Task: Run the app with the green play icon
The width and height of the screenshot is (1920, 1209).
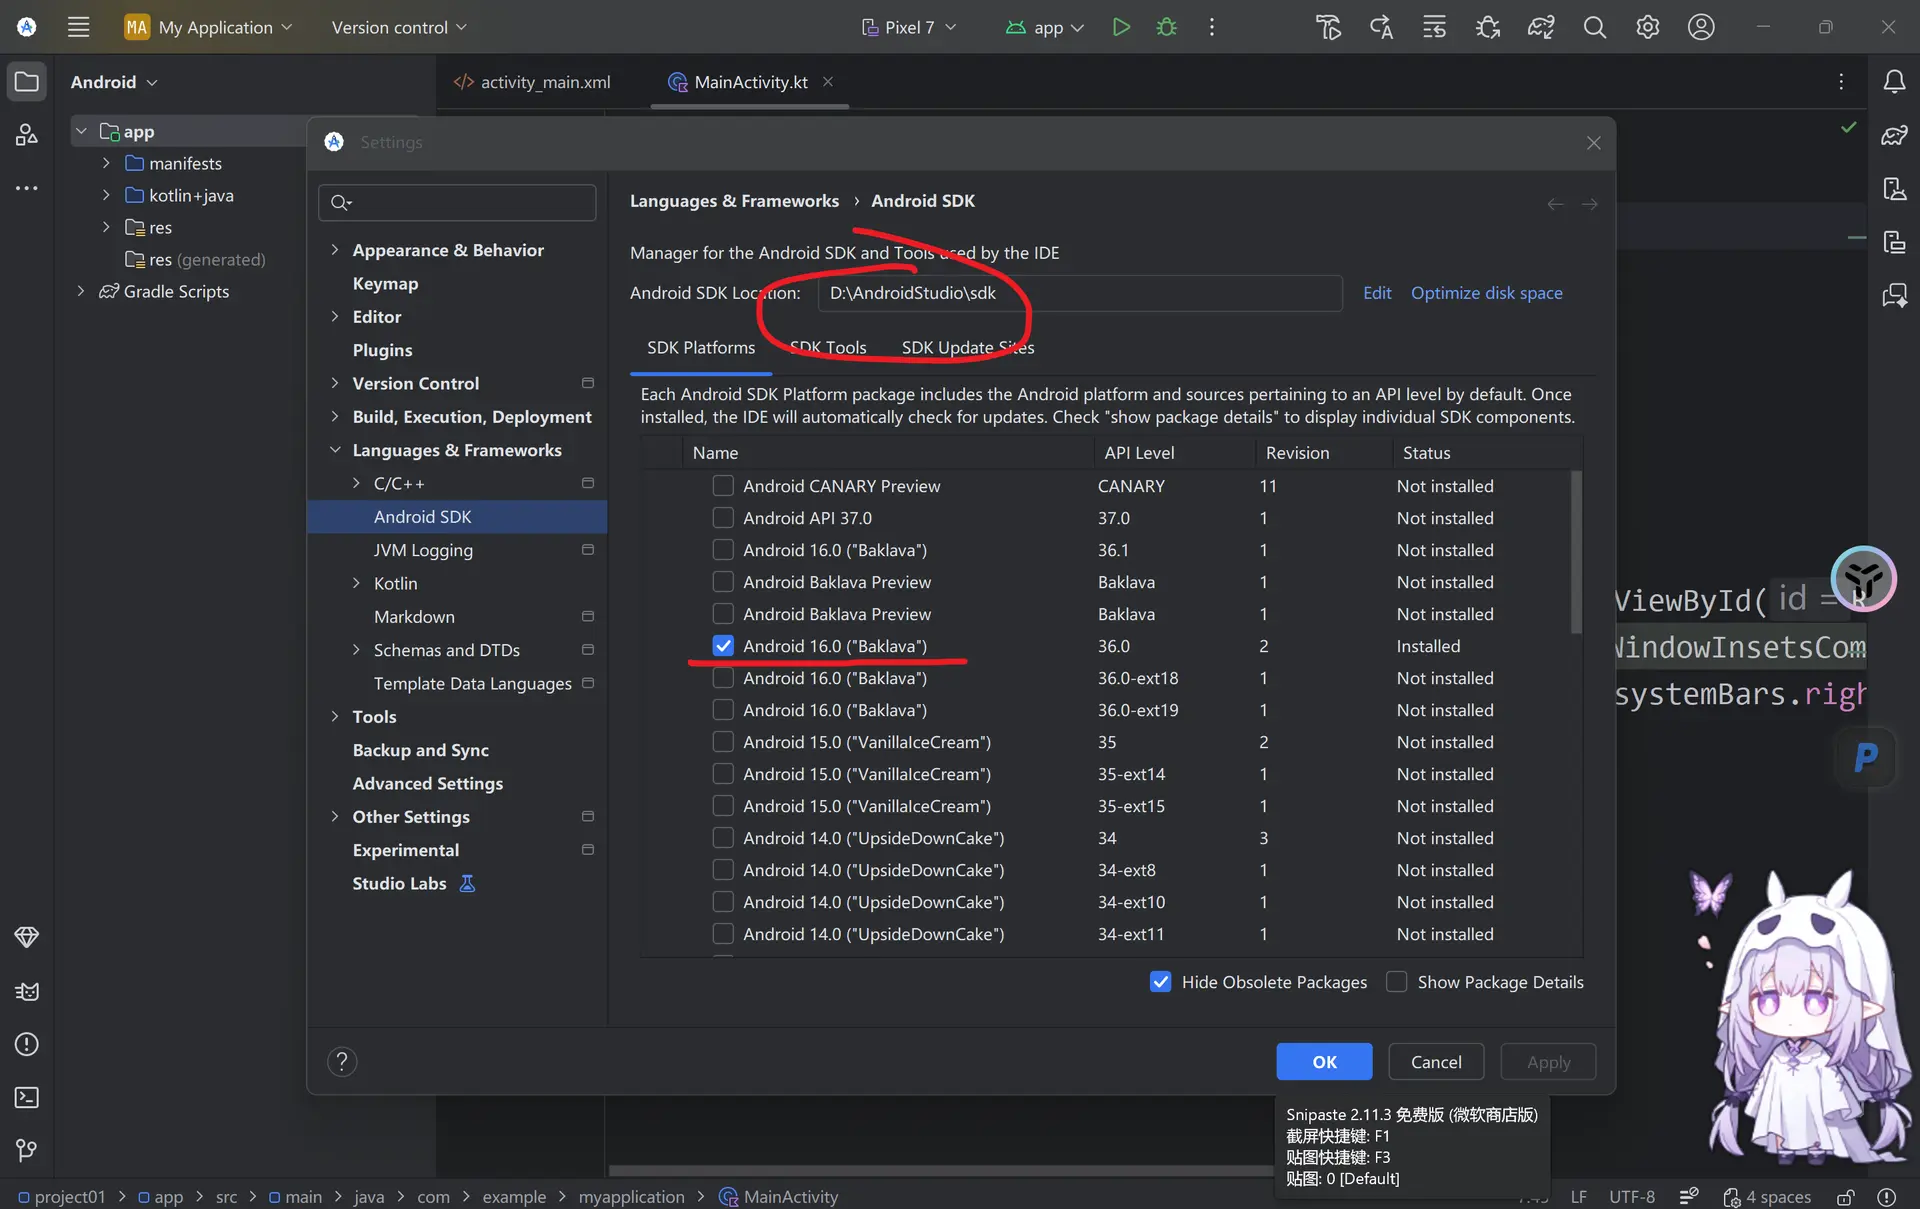Action: [x=1121, y=27]
